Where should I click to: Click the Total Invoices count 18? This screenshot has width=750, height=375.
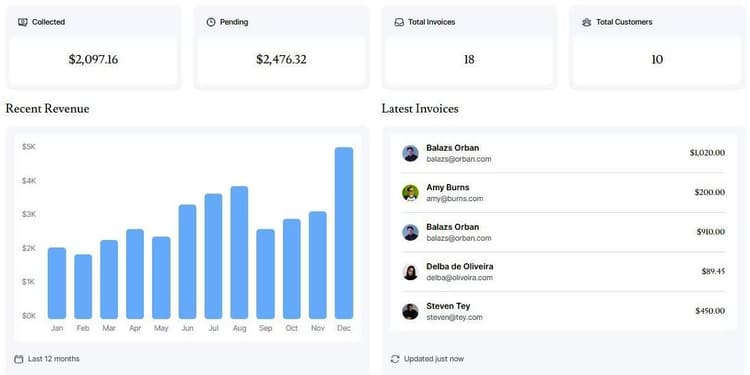(x=469, y=59)
